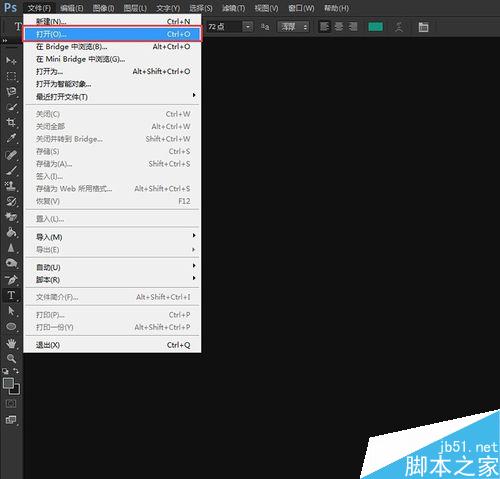The width and height of the screenshot is (500, 479).
Task: Open the 窗口(W) menu
Action: (301, 8)
